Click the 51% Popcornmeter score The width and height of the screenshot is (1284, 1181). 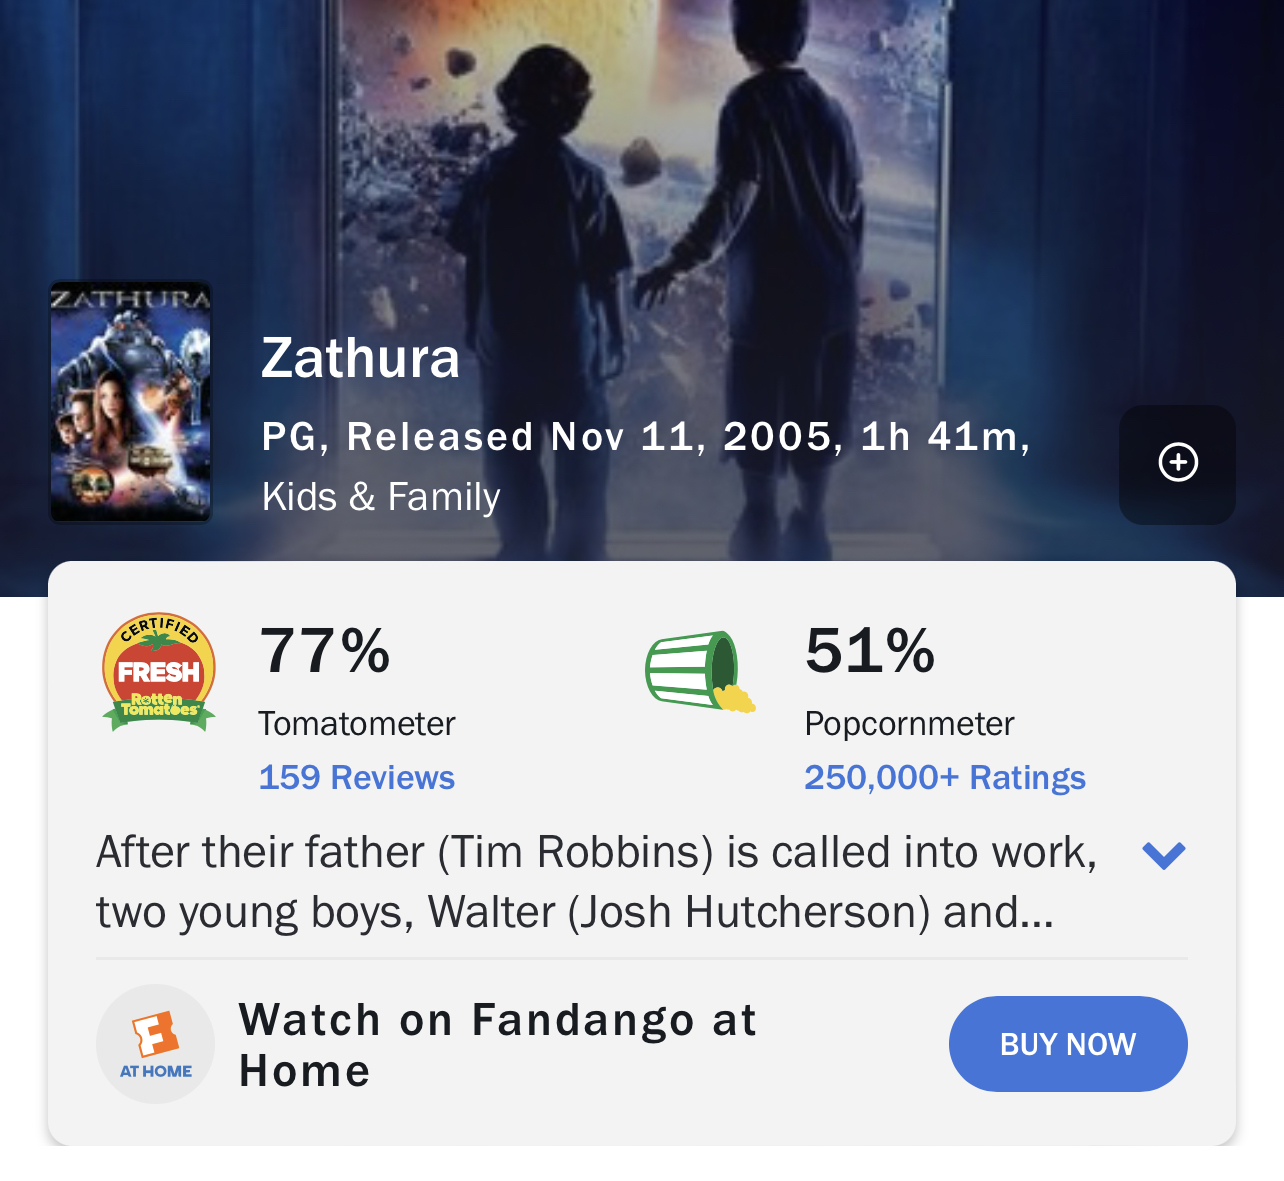[x=870, y=650]
